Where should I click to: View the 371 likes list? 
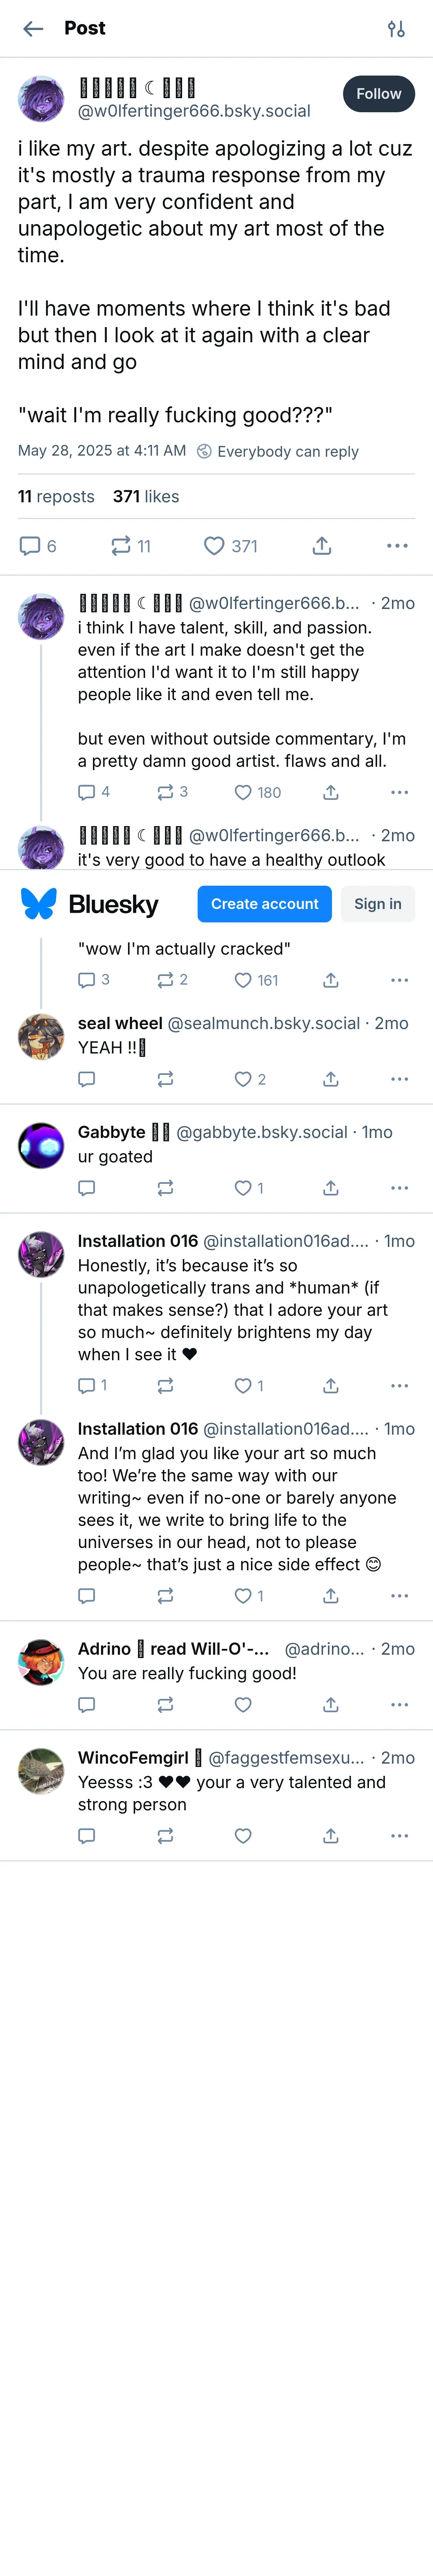pyautogui.click(x=146, y=497)
